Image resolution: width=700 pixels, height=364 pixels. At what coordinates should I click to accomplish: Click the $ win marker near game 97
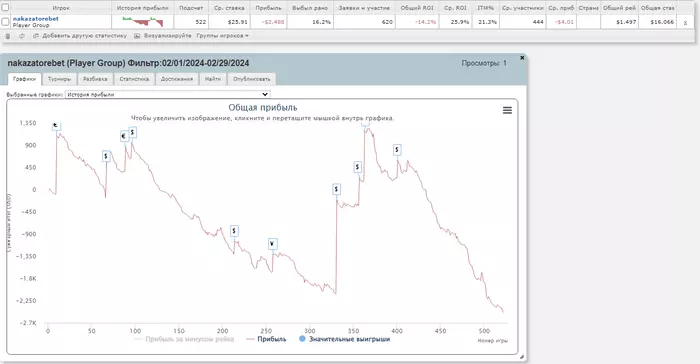[x=133, y=133]
